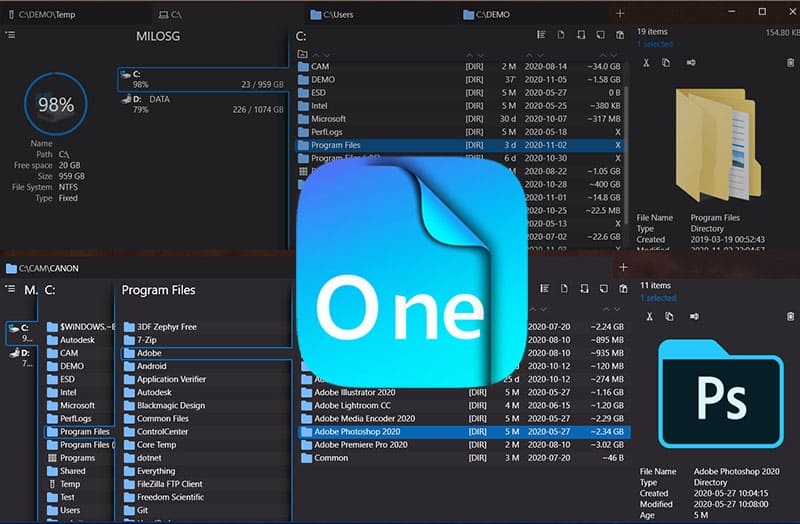Select the highlighted Program Files row in C: list
This screenshot has width=800, height=524.
459,145
